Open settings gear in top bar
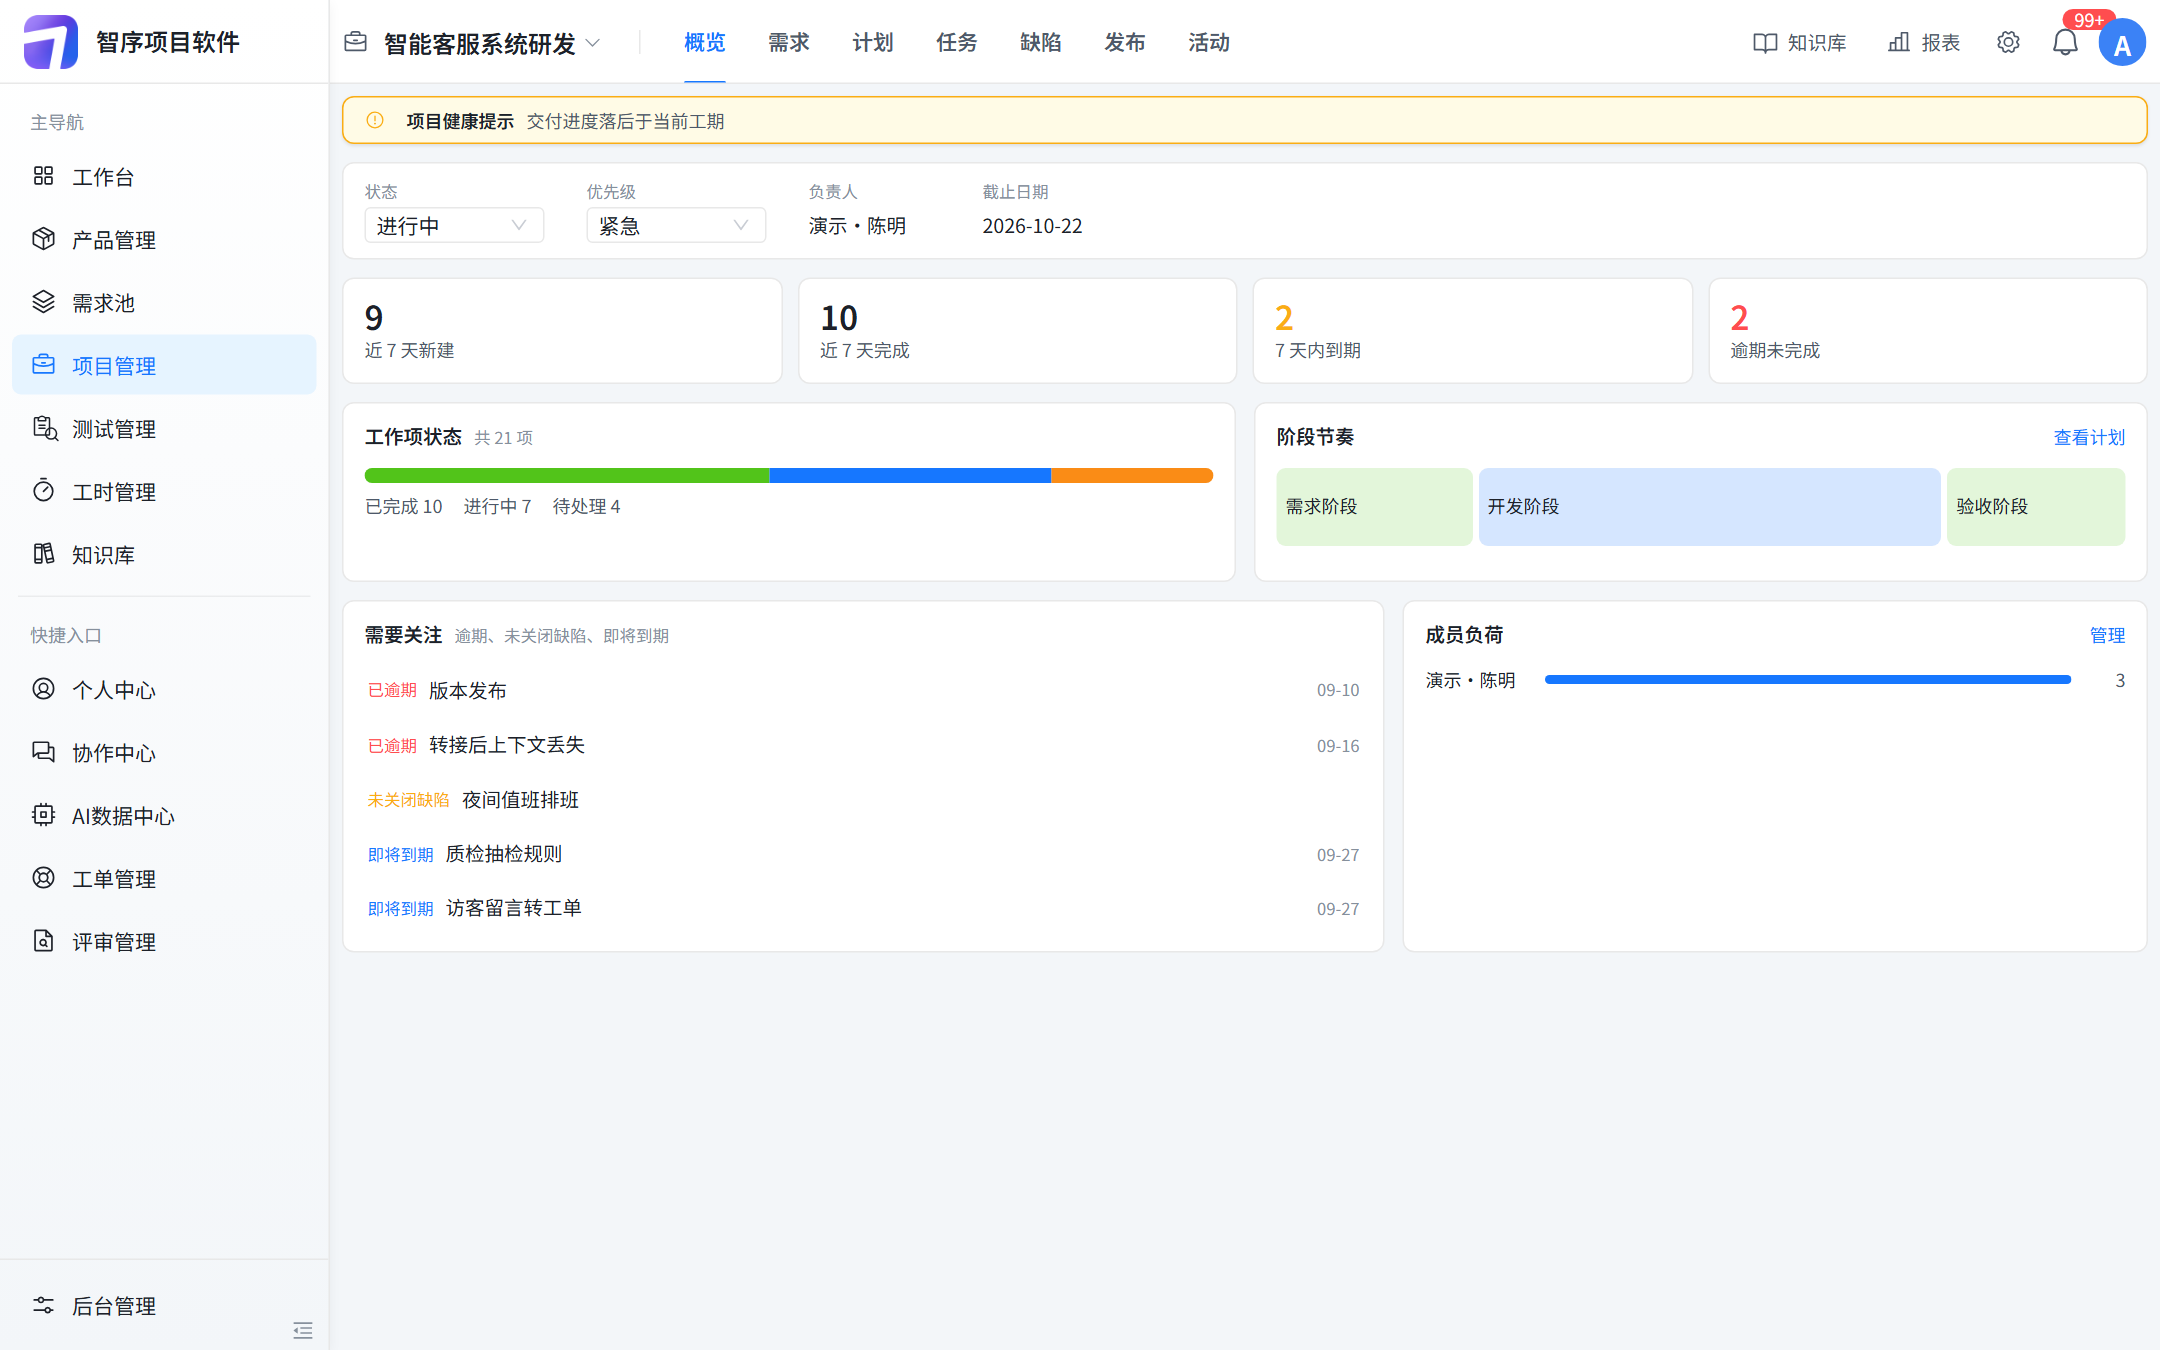Image resolution: width=2160 pixels, height=1350 pixels. pyautogui.click(x=2008, y=42)
